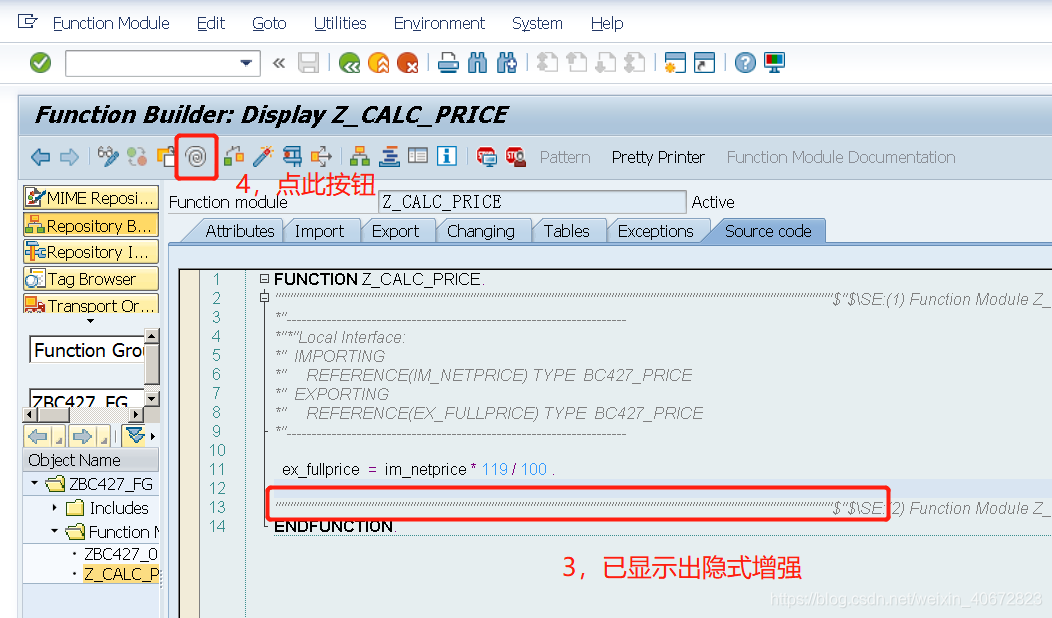Select the Z_CALC_P tree item
The height and width of the screenshot is (618, 1052).
click(x=121, y=574)
